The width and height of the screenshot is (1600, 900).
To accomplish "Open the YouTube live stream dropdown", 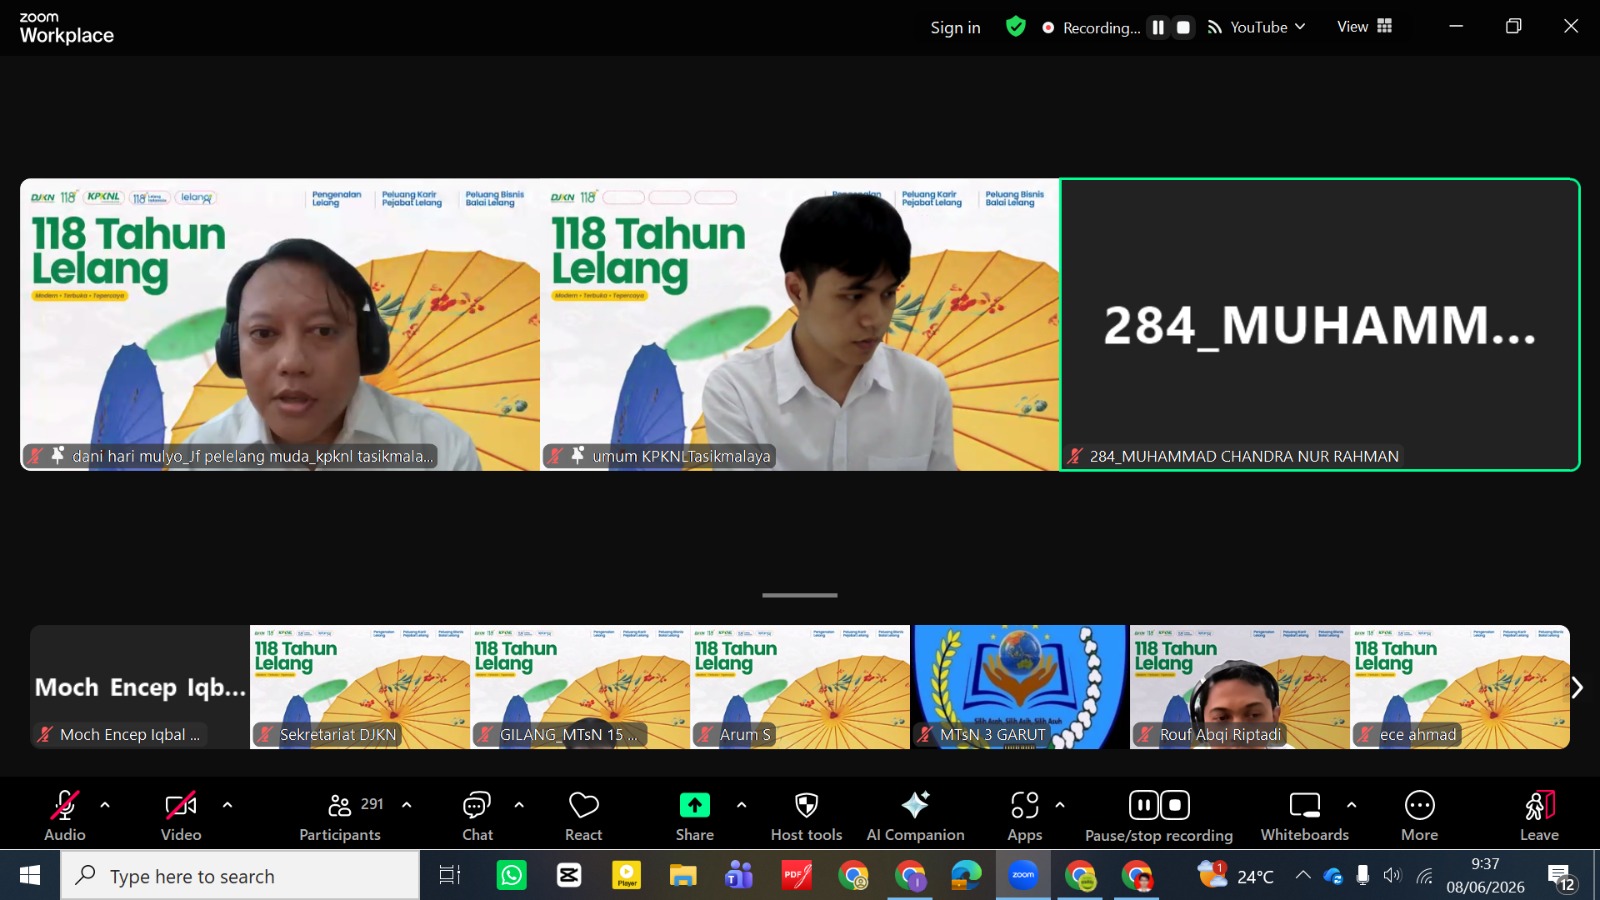I will click(x=1257, y=28).
